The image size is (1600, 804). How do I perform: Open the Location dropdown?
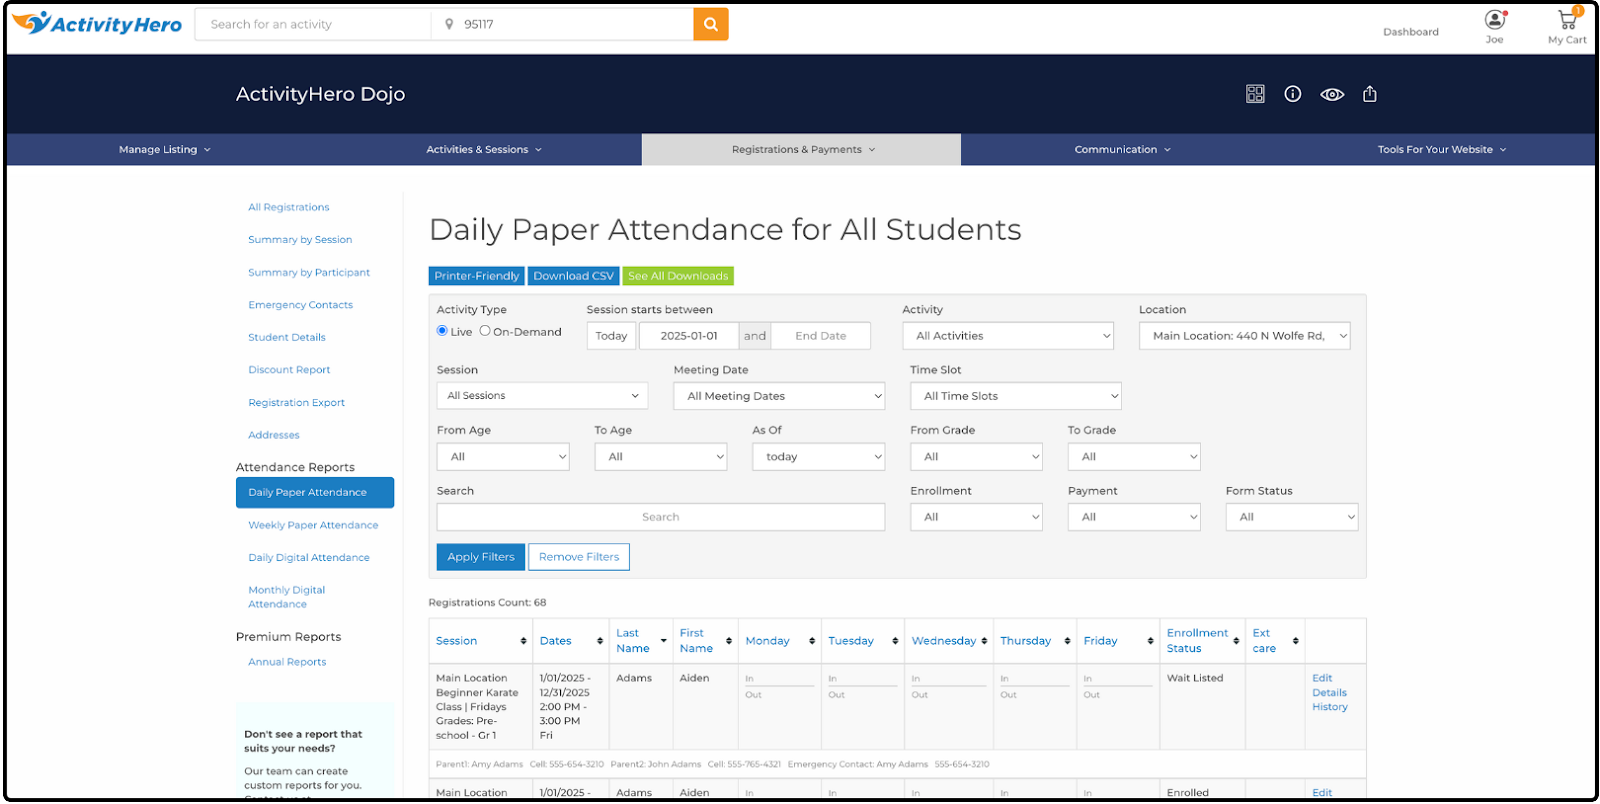[x=1245, y=336]
